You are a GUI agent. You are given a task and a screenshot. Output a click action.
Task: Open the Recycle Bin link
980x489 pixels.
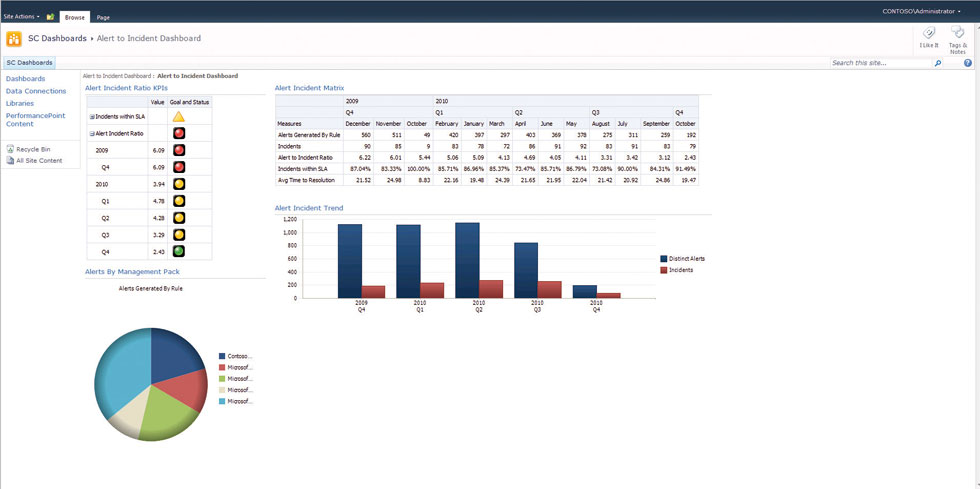(x=33, y=149)
